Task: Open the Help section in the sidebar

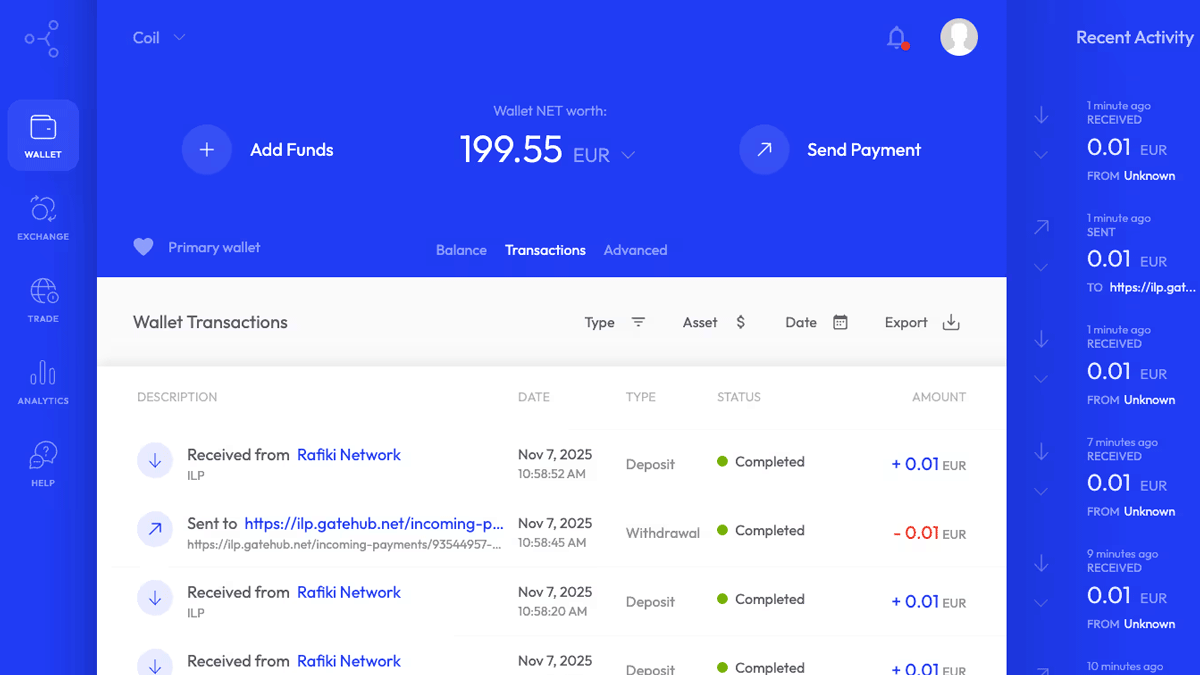Action: coord(43,460)
